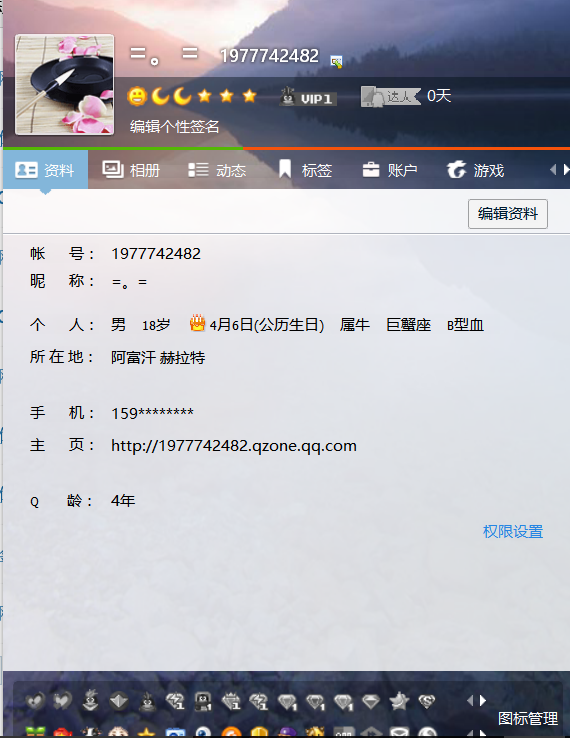Click the VIP1 penguin badge
This screenshot has width=570, height=738.
(308, 97)
